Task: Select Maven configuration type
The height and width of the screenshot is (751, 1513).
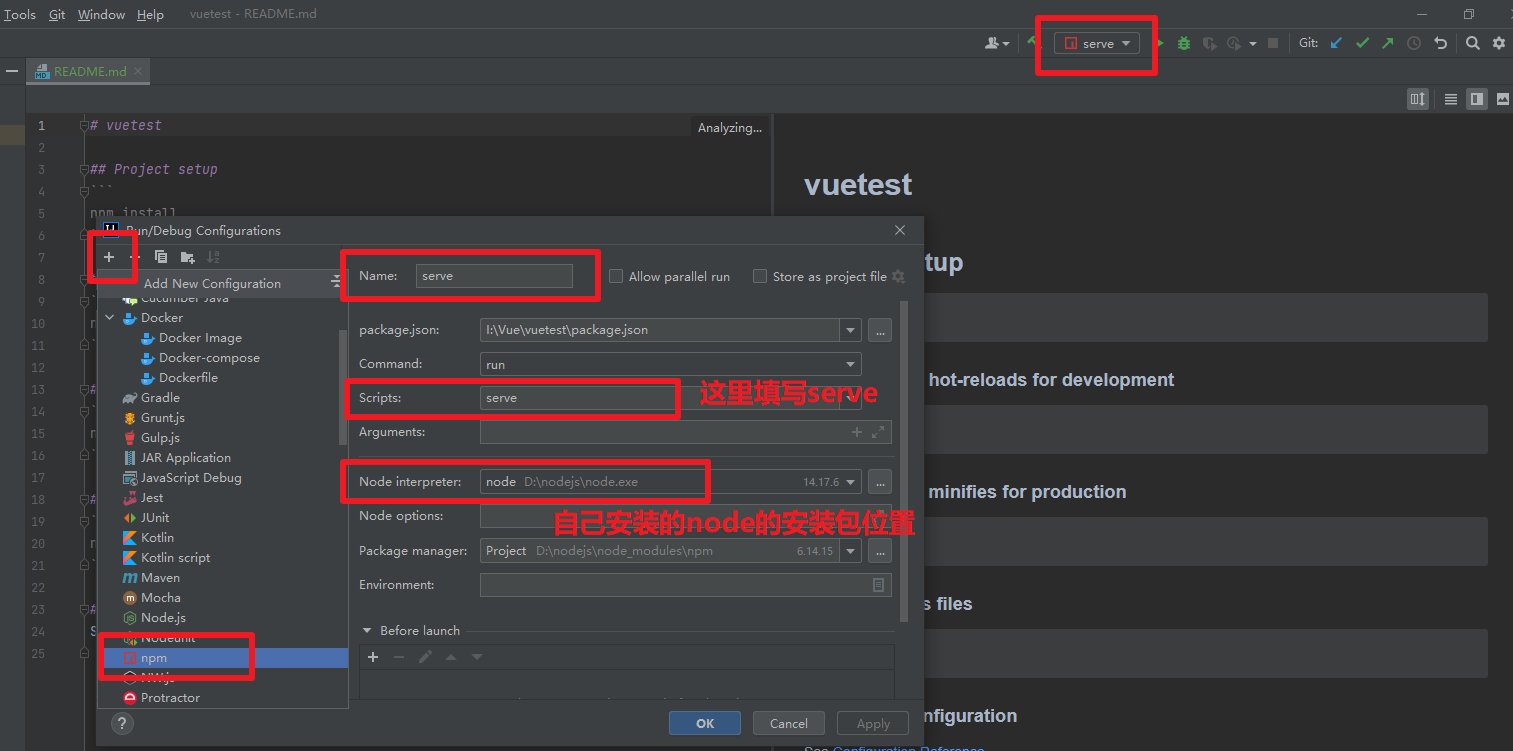Action: (160, 578)
